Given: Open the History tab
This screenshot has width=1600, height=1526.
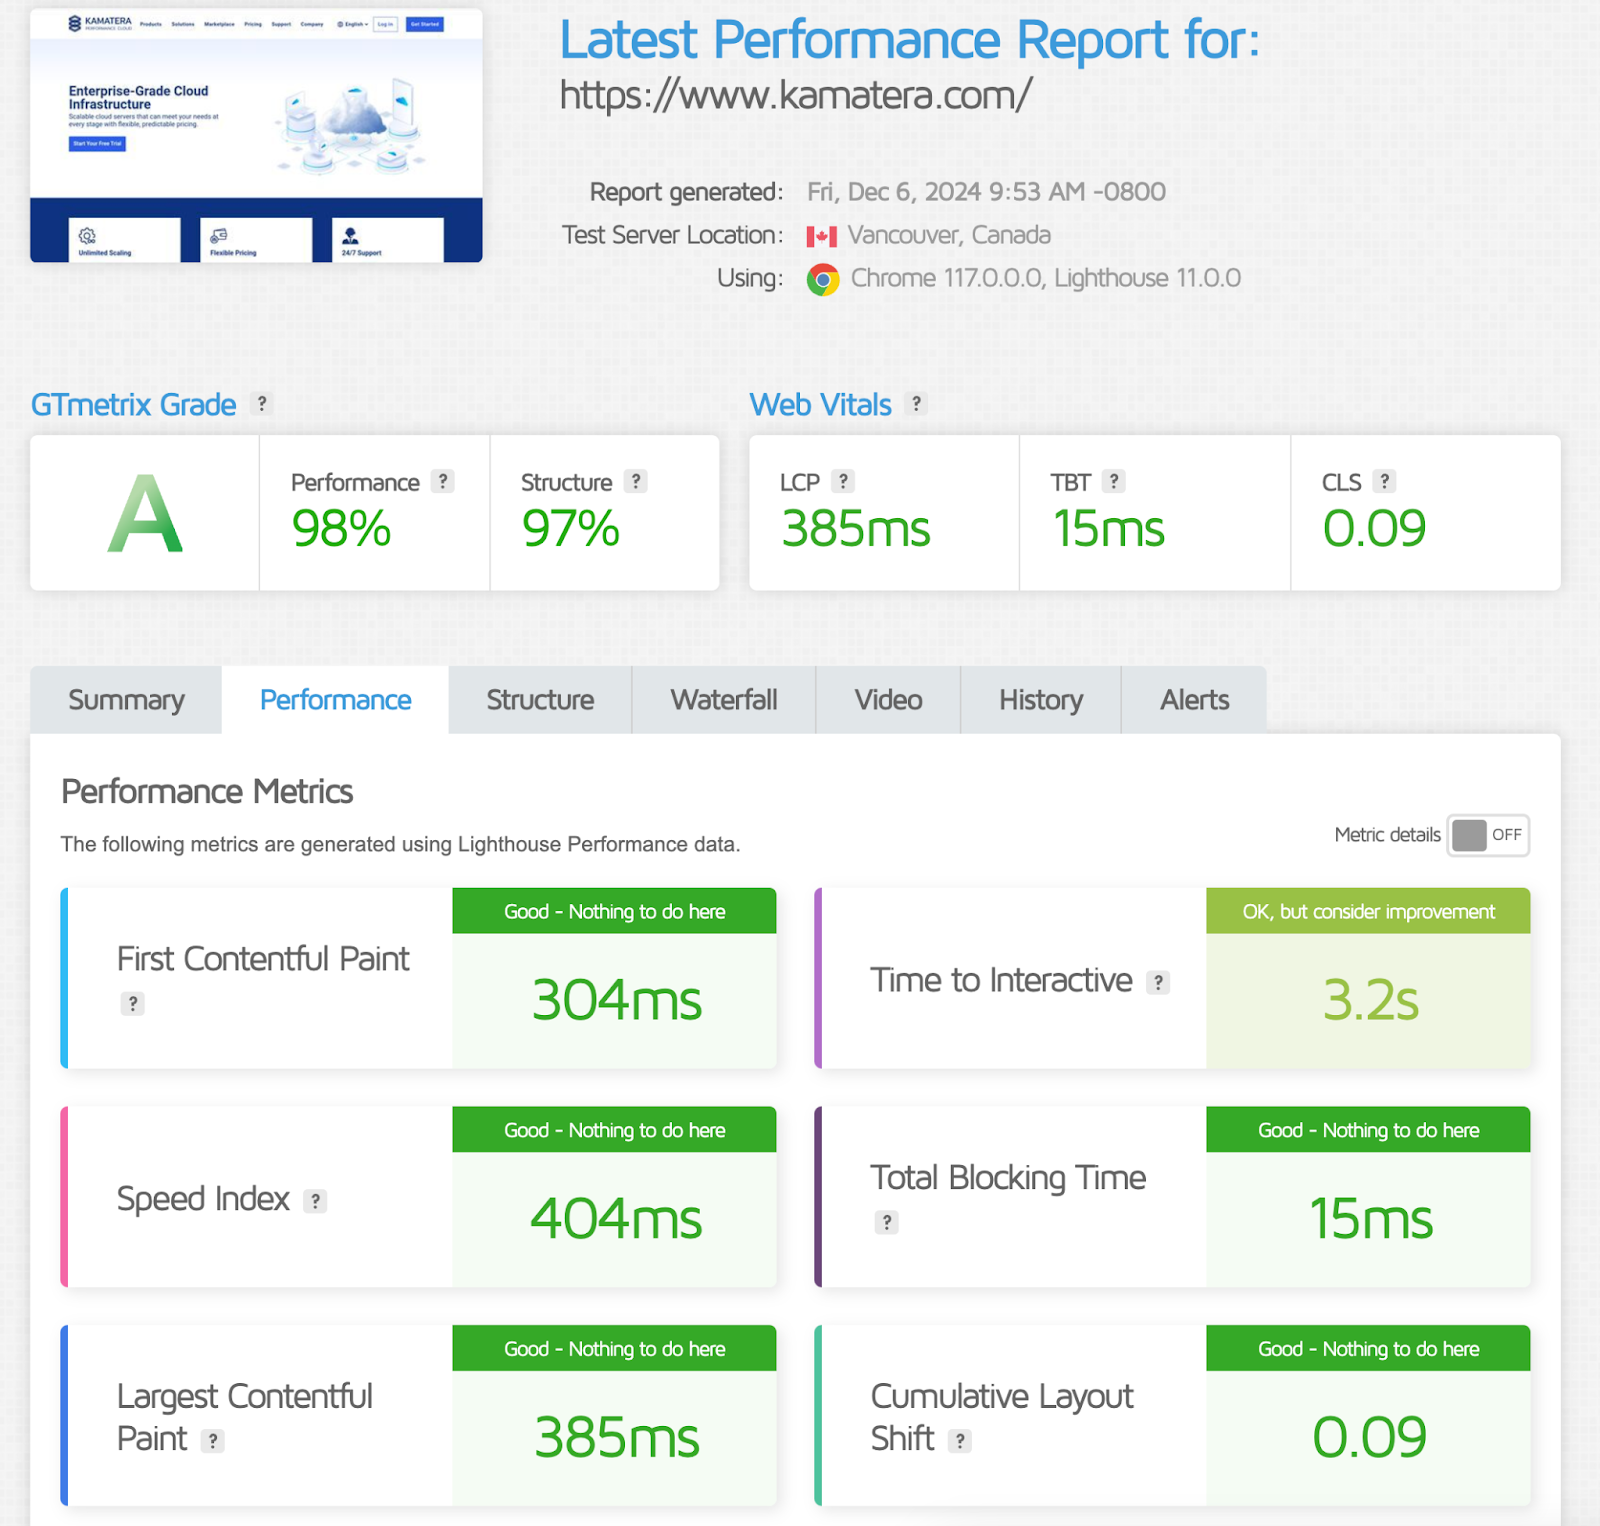Looking at the screenshot, I should tap(1041, 700).
